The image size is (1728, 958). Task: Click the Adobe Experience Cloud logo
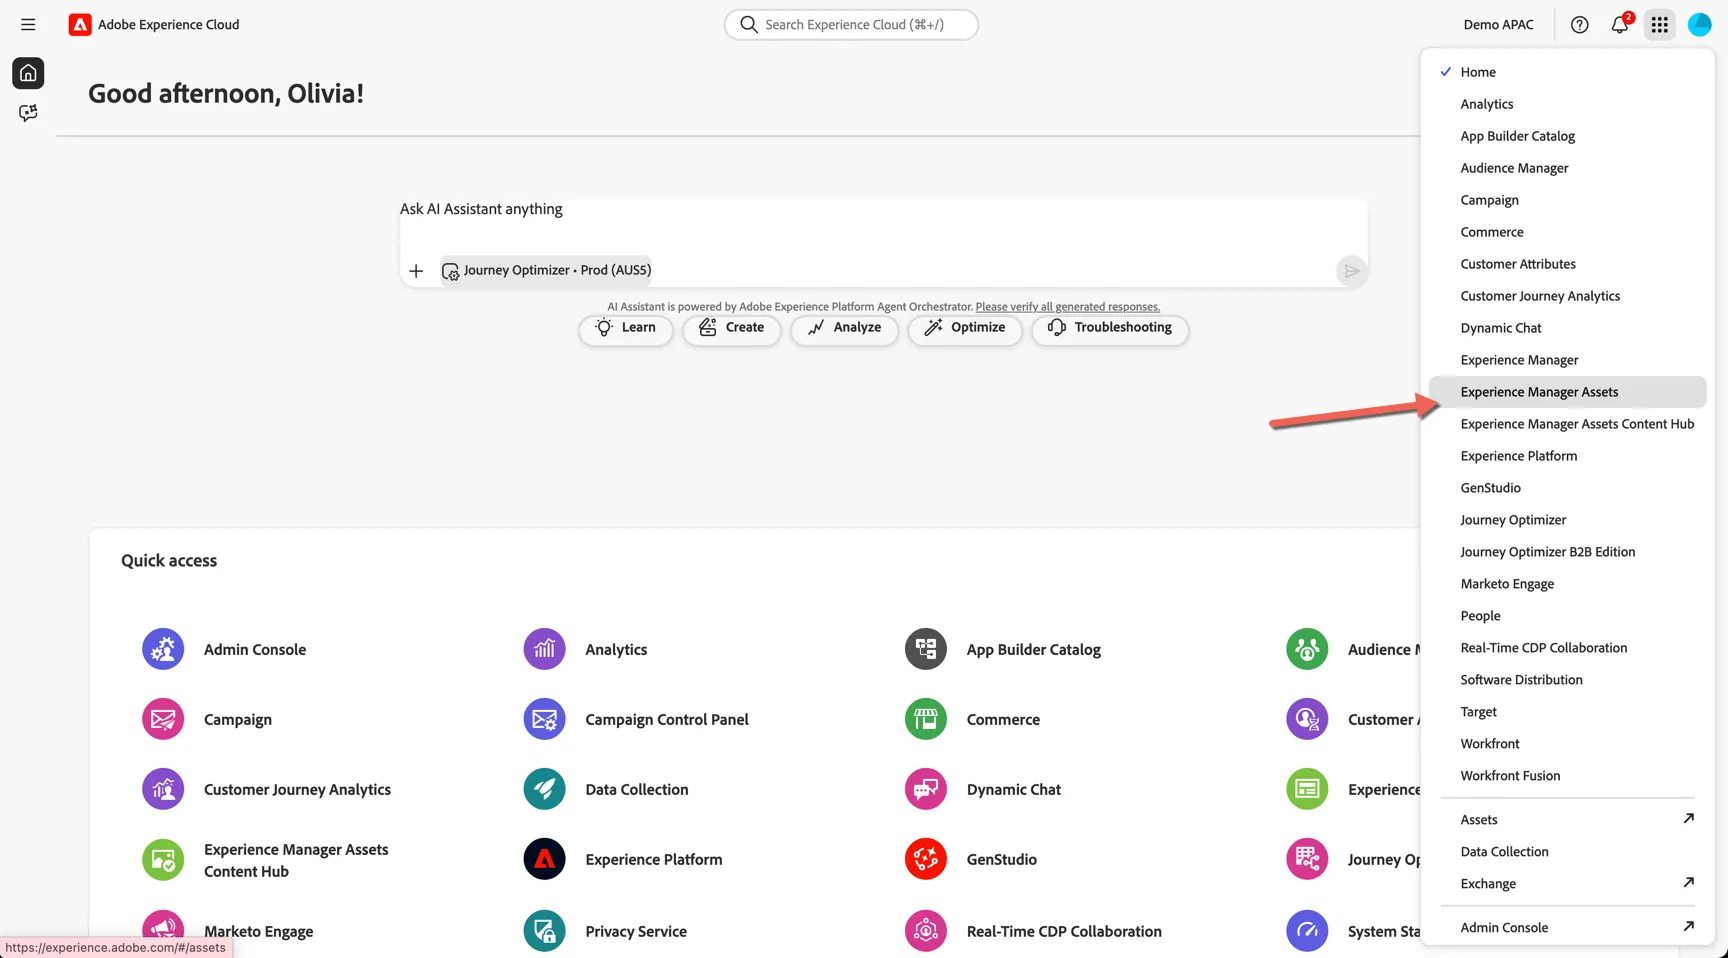coord(80,25)
